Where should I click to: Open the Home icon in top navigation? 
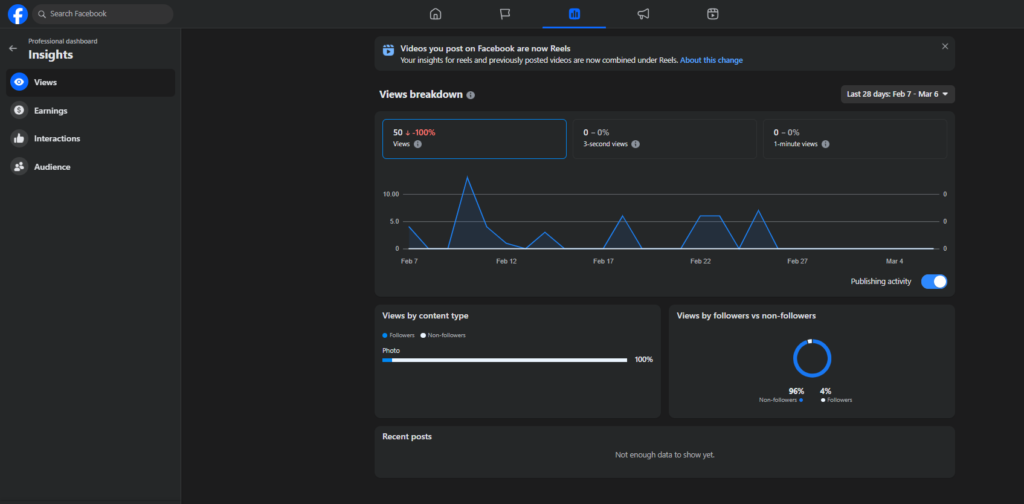click(x=435, y=14)
